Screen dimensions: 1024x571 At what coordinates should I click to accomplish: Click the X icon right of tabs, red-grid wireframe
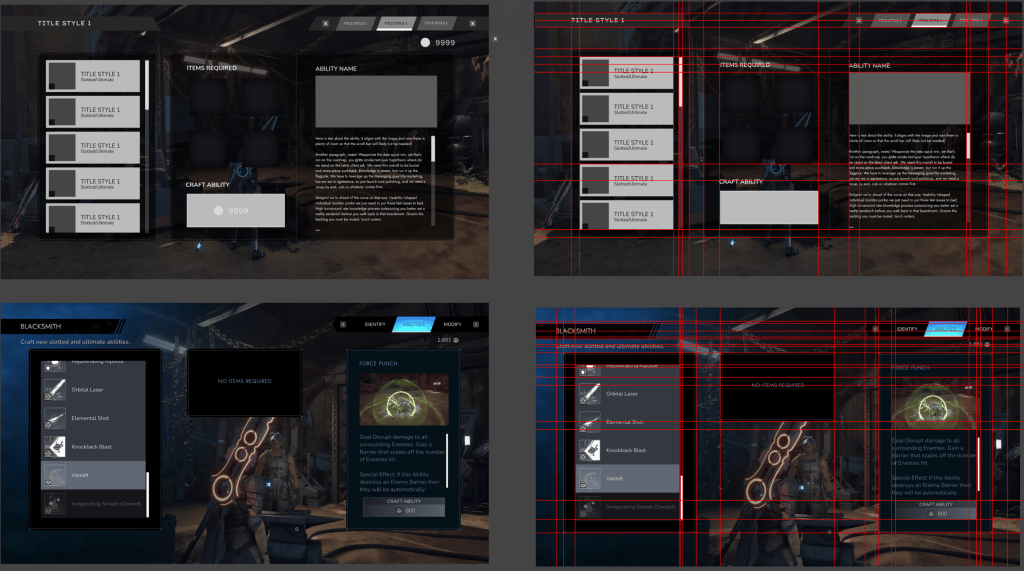coord(1006,20)
